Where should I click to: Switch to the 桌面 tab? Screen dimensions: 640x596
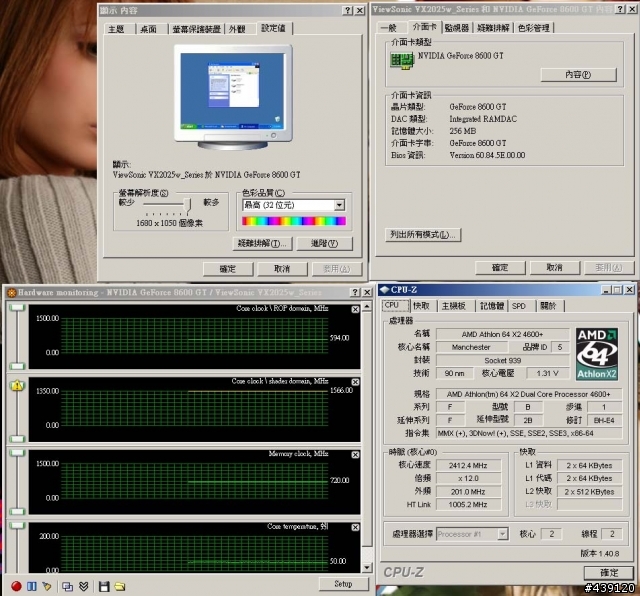click(149, 29)
